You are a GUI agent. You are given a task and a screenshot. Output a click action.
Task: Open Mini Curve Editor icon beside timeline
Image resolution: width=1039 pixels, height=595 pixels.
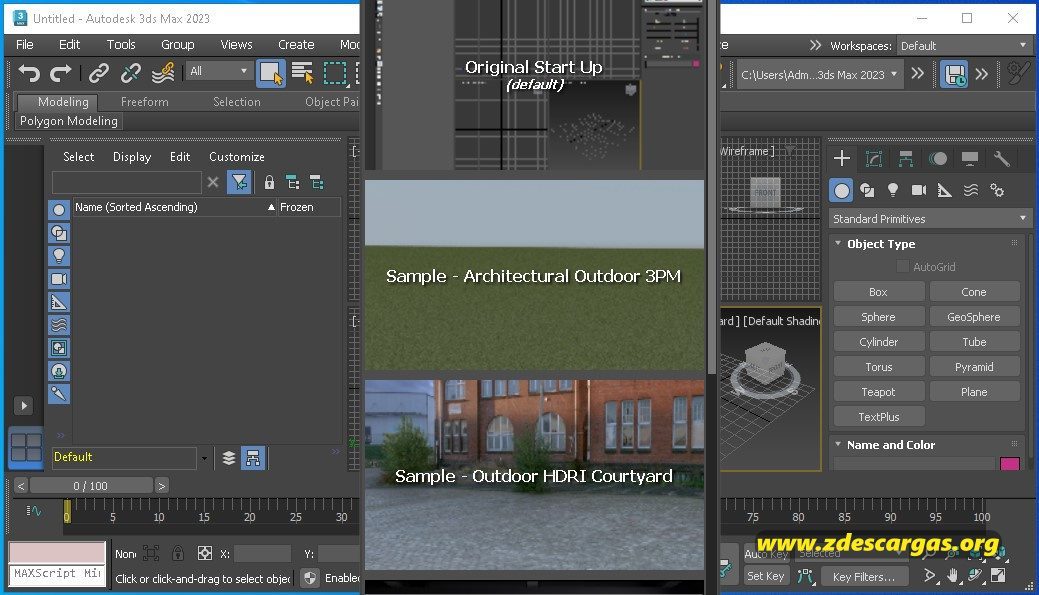[34, 511]
